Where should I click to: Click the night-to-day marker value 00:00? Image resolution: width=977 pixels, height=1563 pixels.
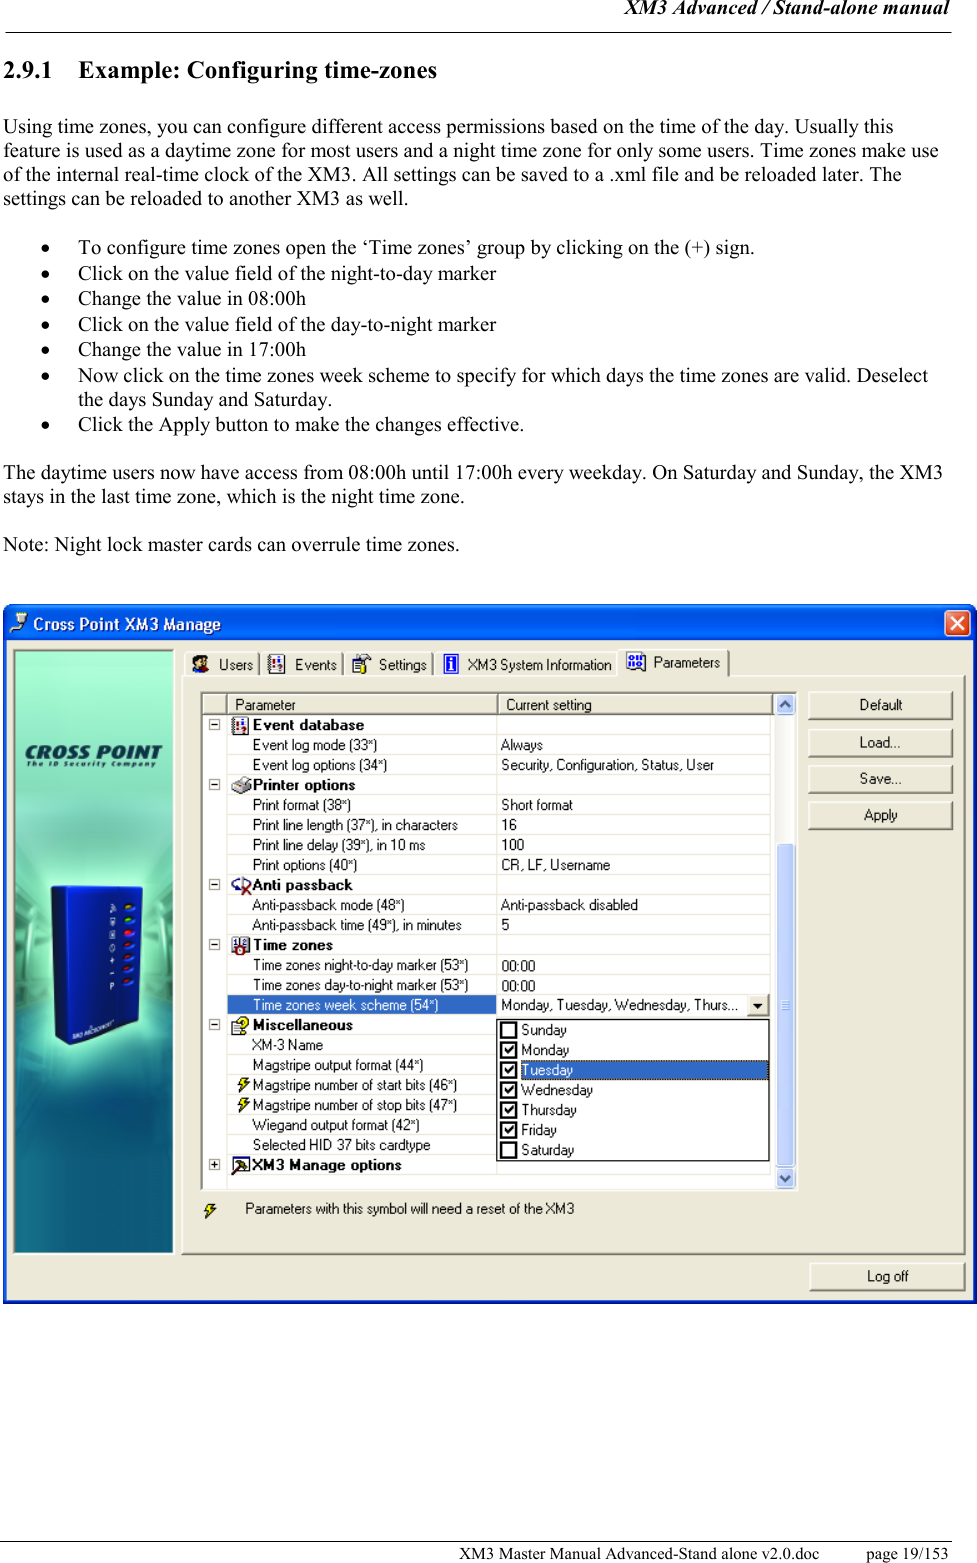[632, 966]
